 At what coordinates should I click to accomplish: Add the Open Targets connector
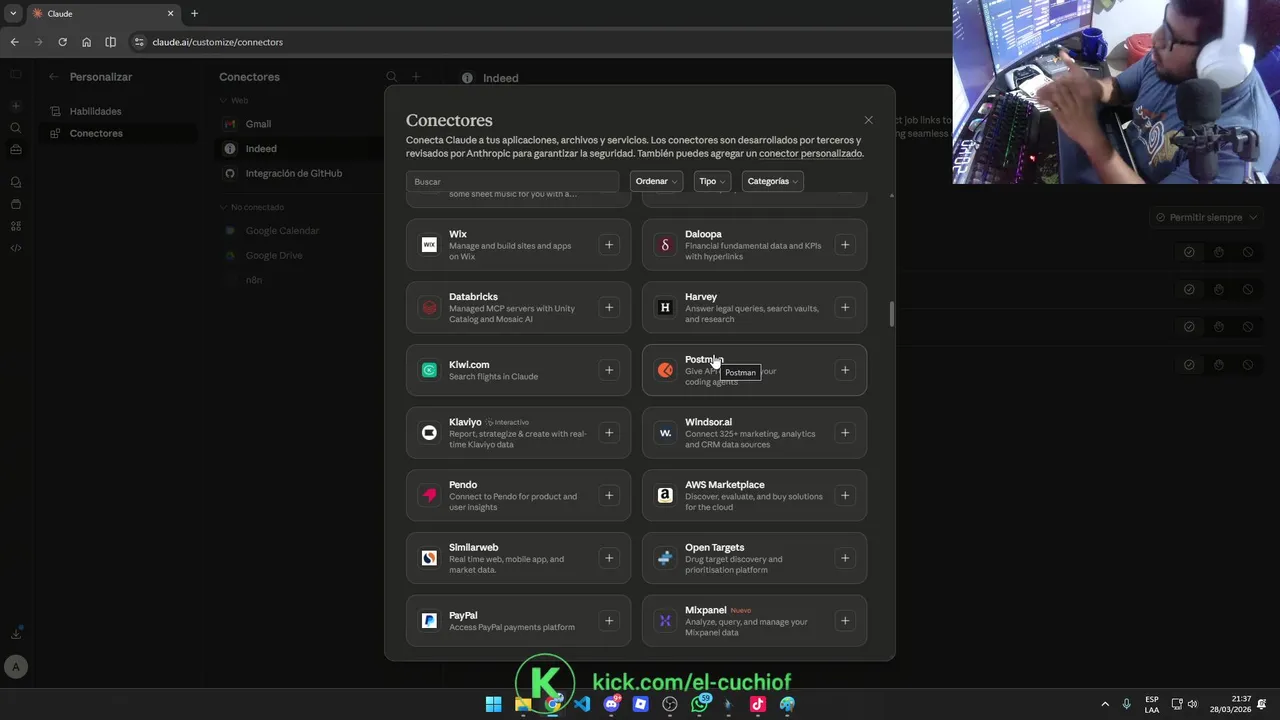845,558
